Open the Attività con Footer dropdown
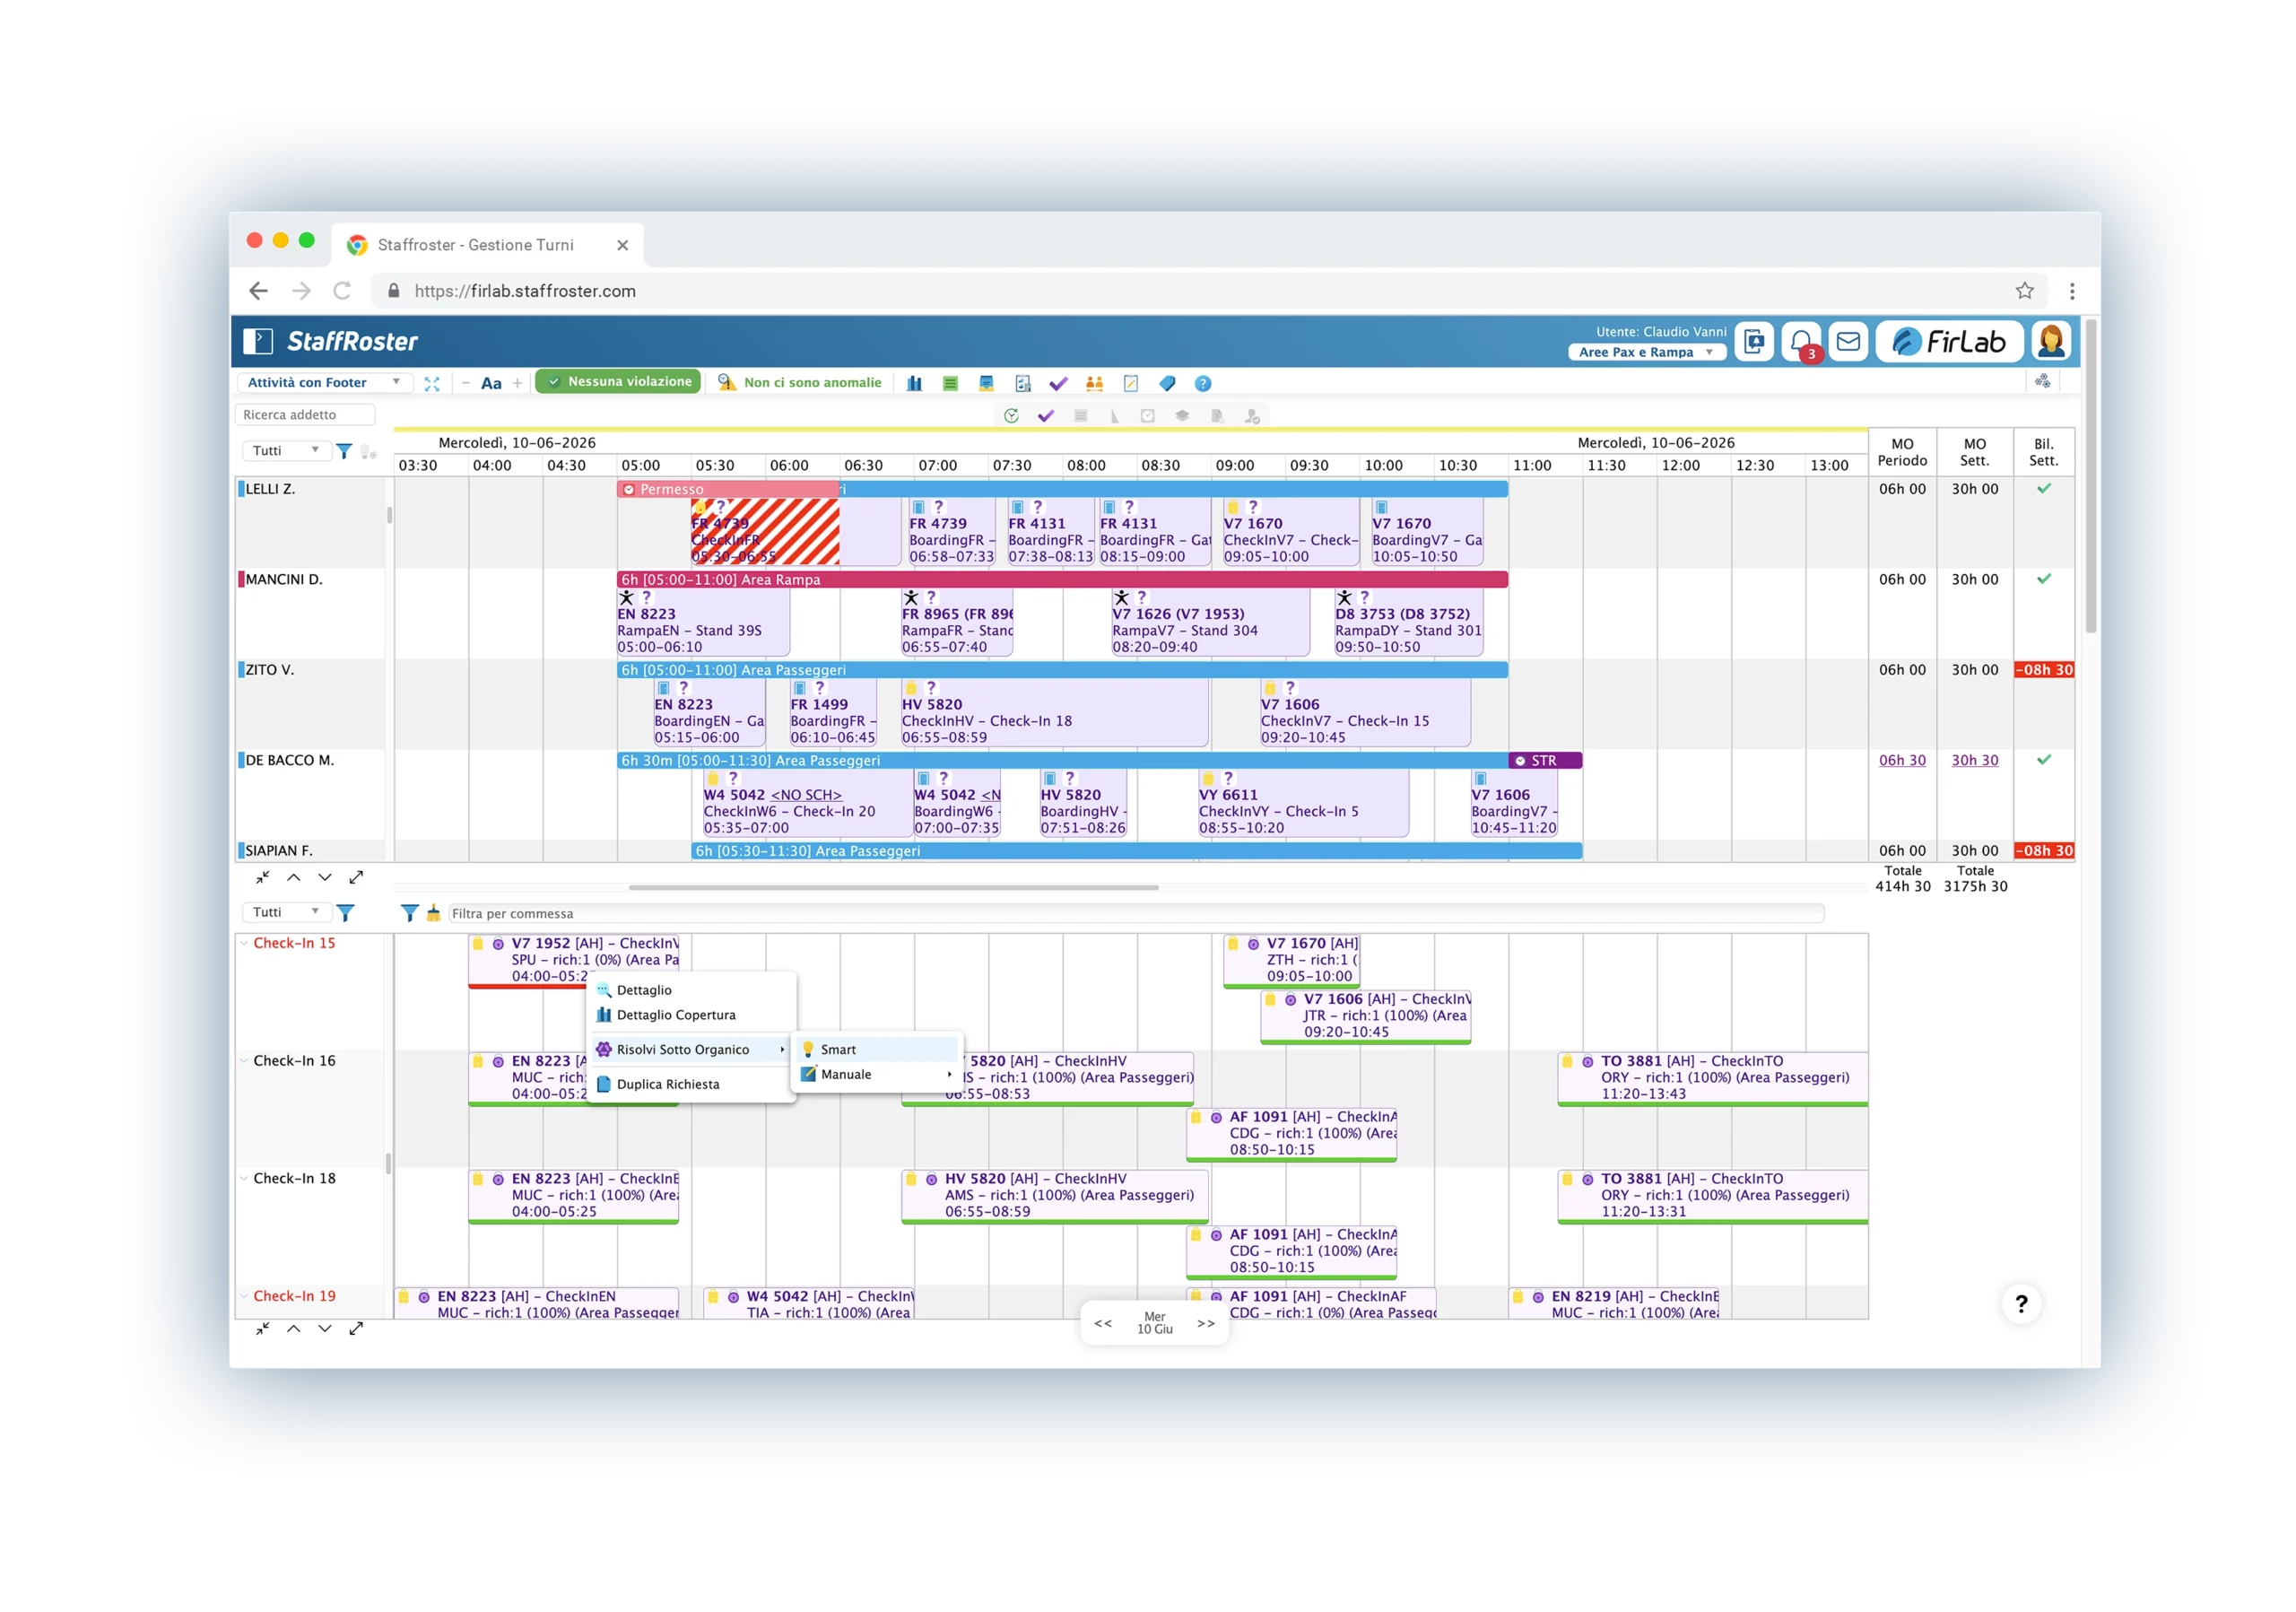The image size is (2296, 1612). (324, 382)
